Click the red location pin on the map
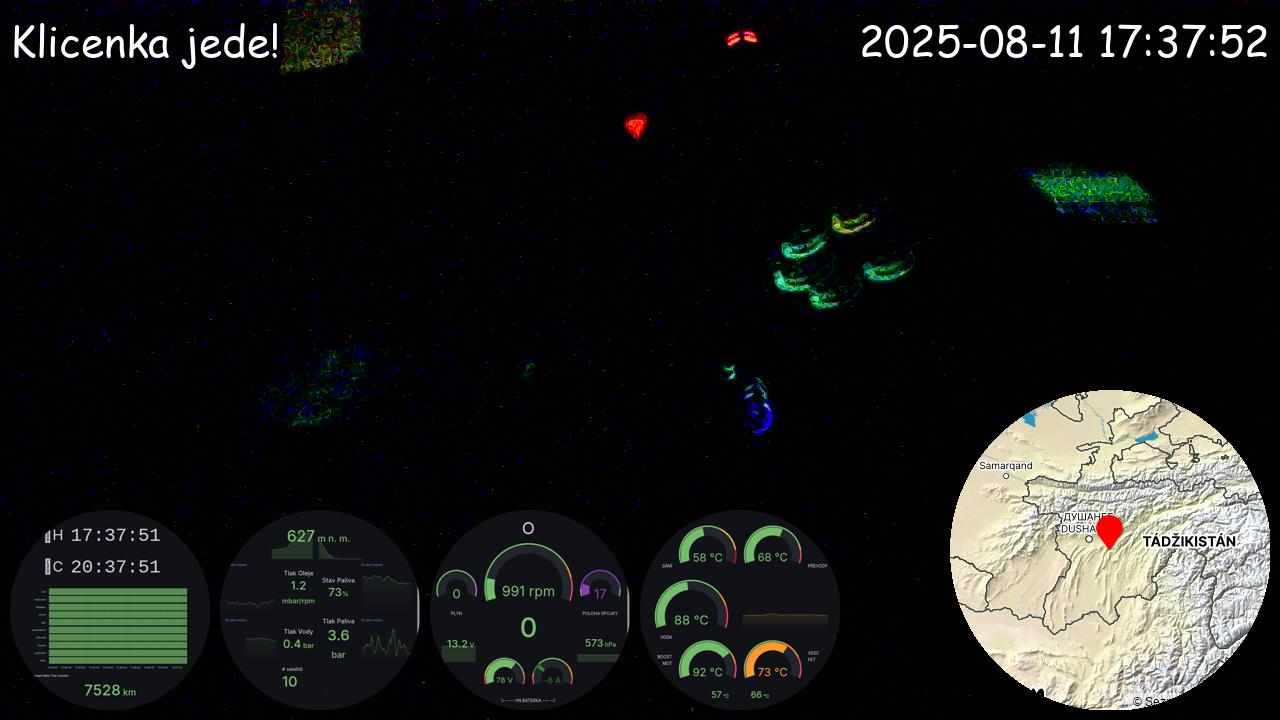The image size is (1280, 720). (x=1108, y=530)
